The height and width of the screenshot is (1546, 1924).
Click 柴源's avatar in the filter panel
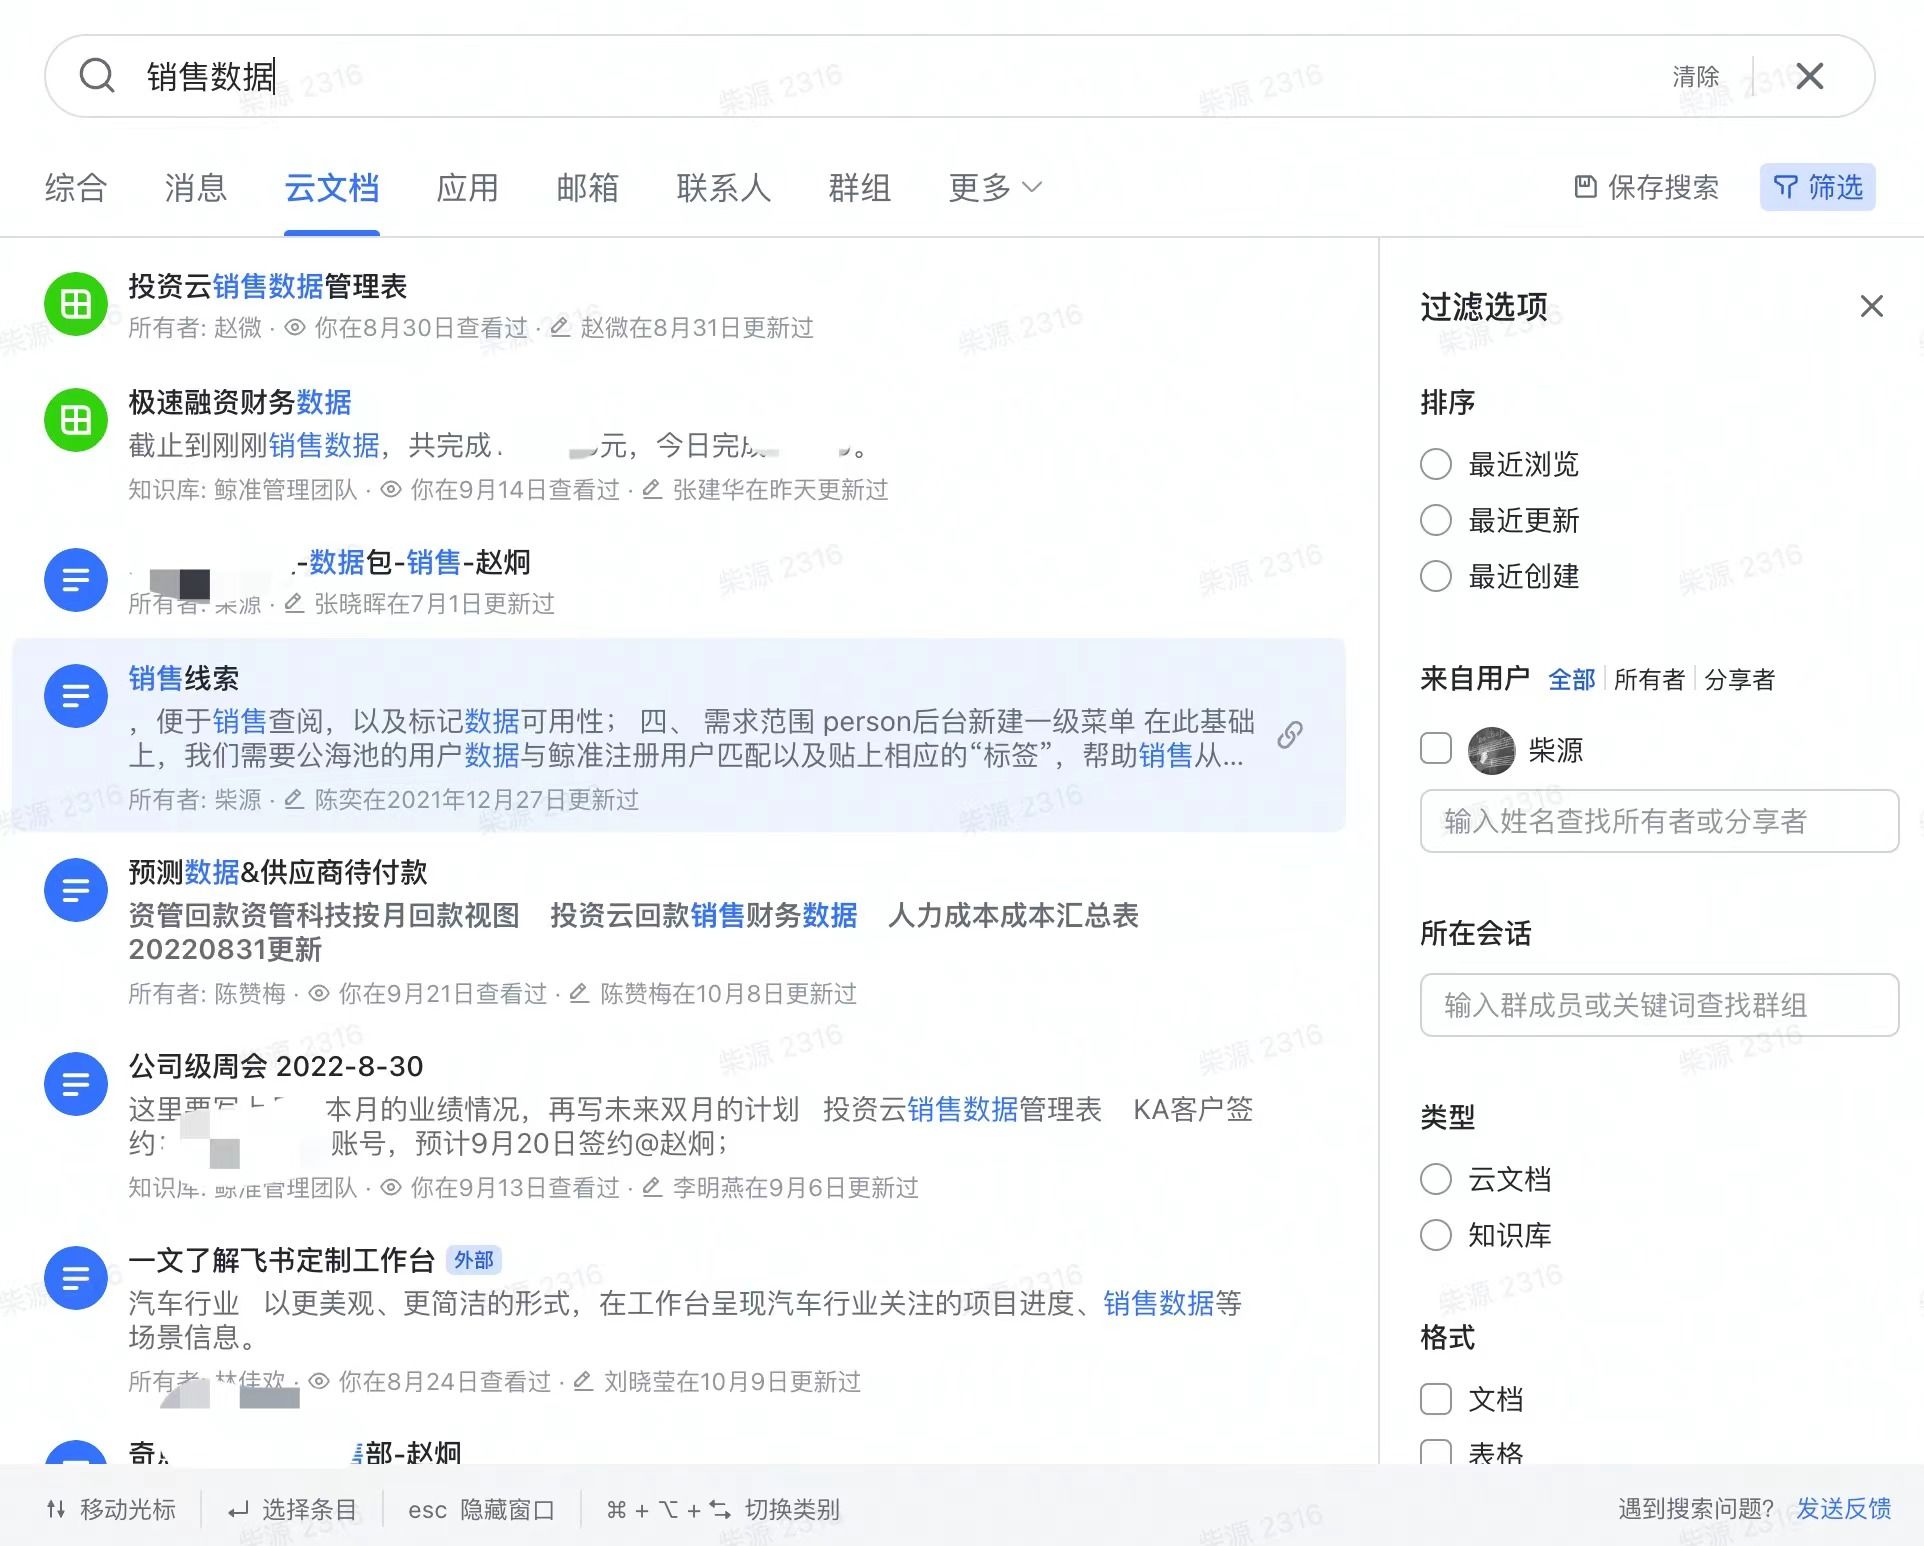[x=1490, y=750]
